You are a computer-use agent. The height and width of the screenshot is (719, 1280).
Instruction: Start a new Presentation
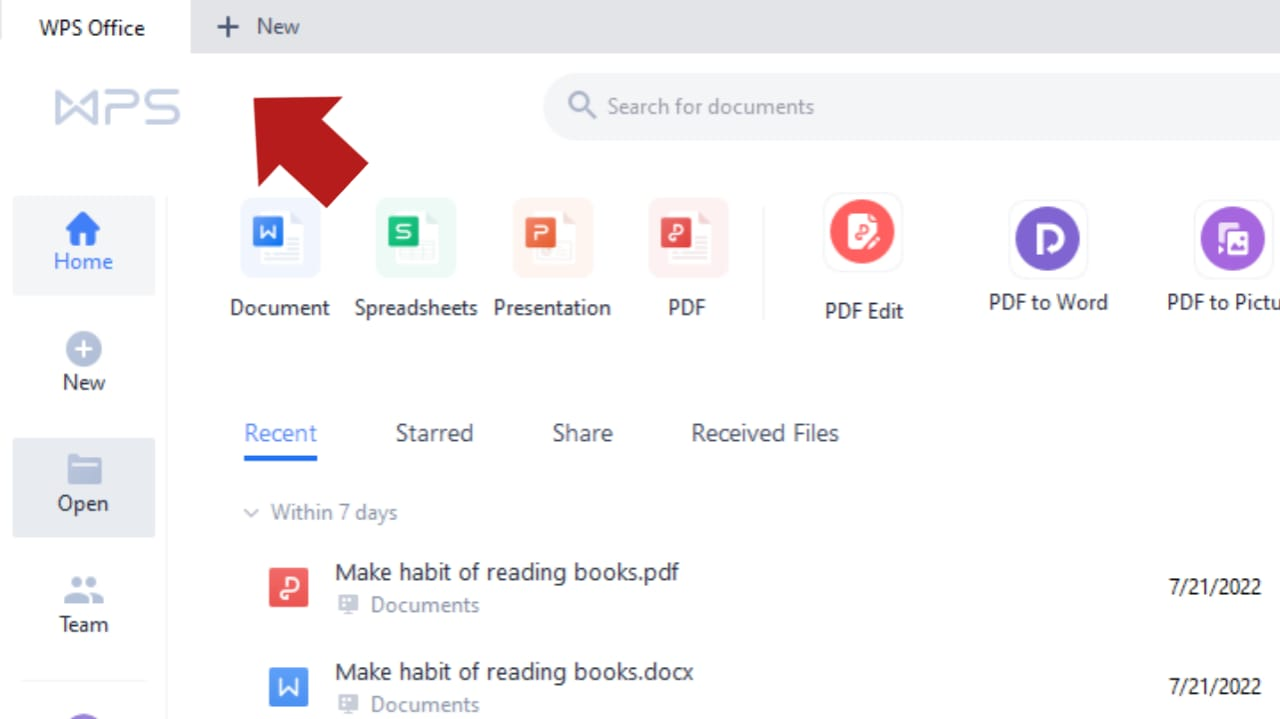[552, 238]
